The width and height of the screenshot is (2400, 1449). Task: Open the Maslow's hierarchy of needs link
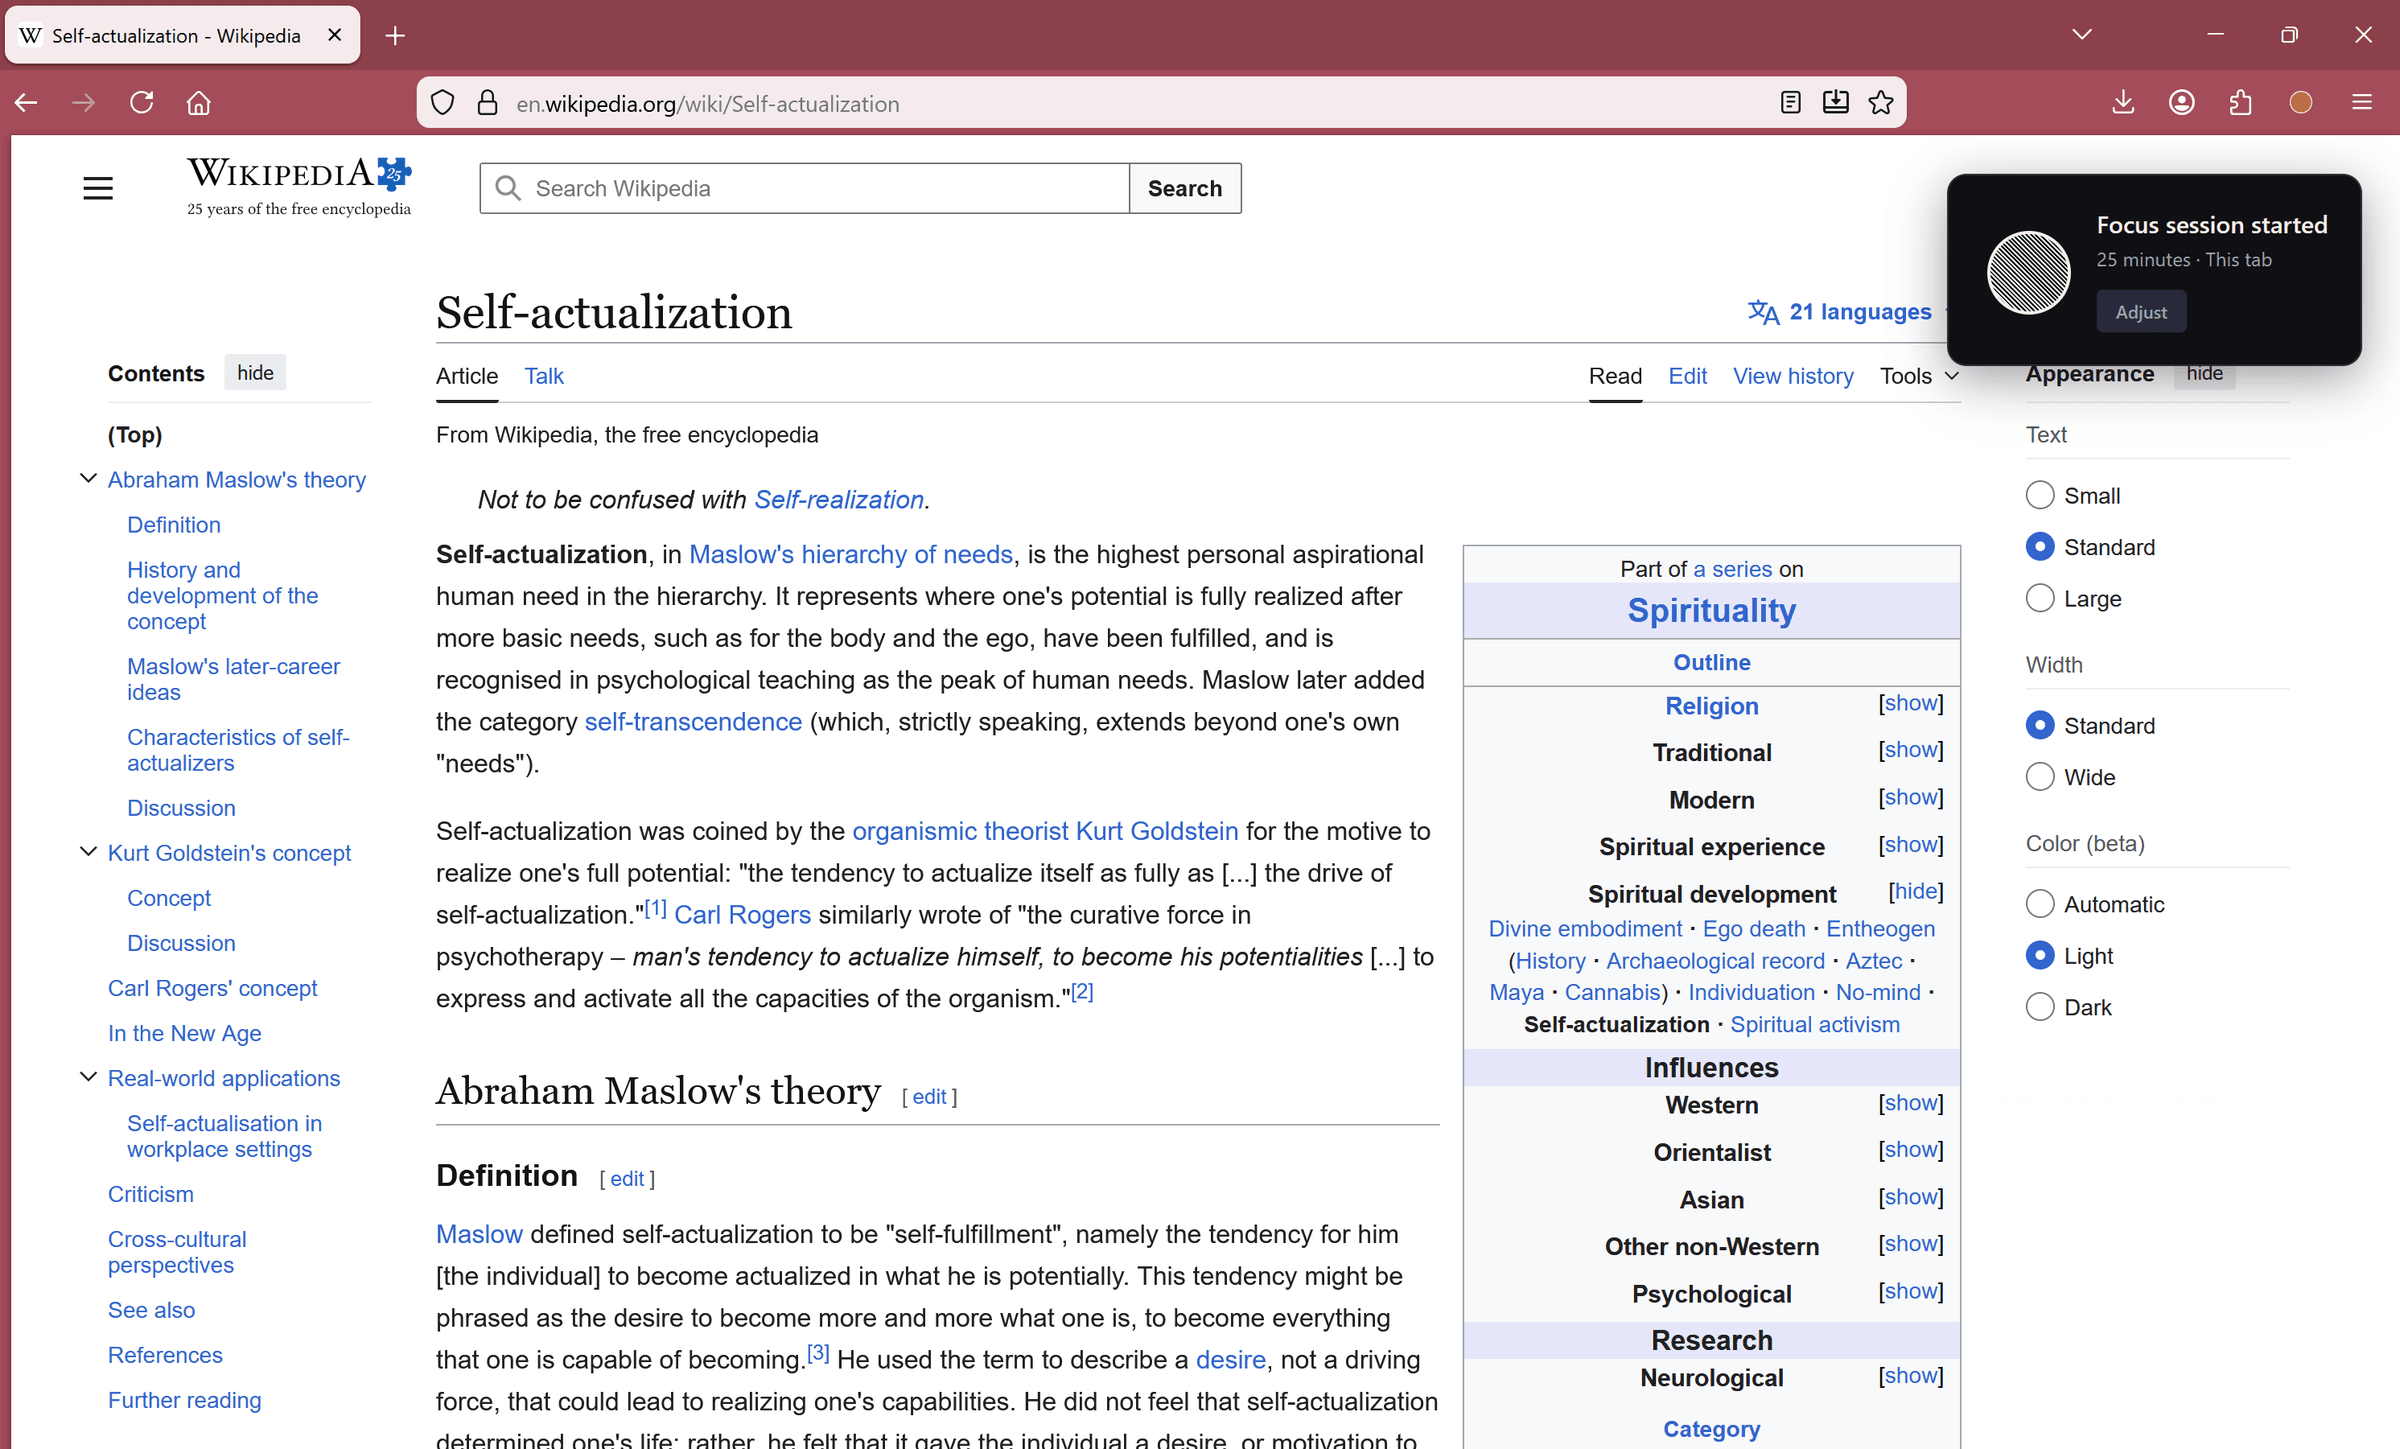[850, 554]
